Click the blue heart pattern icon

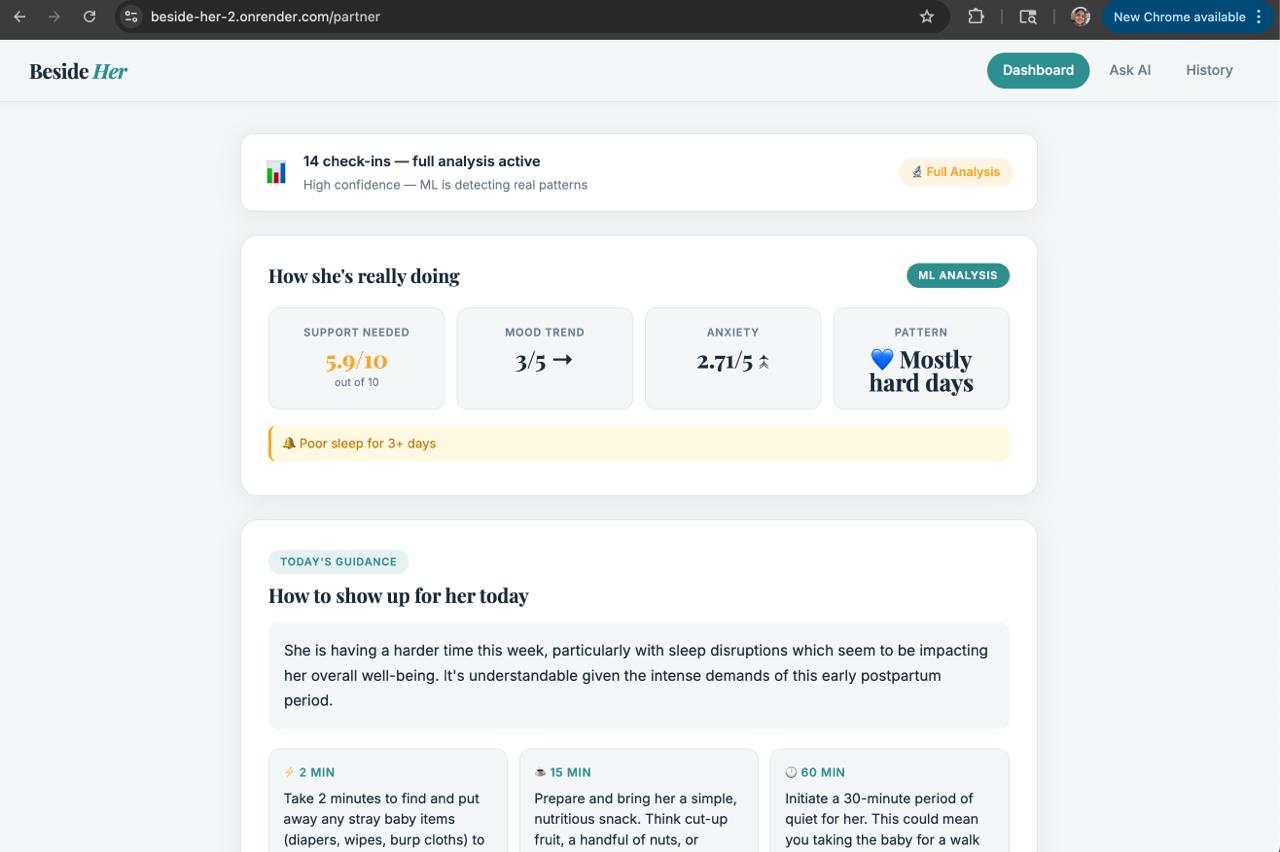pos(882,359)
